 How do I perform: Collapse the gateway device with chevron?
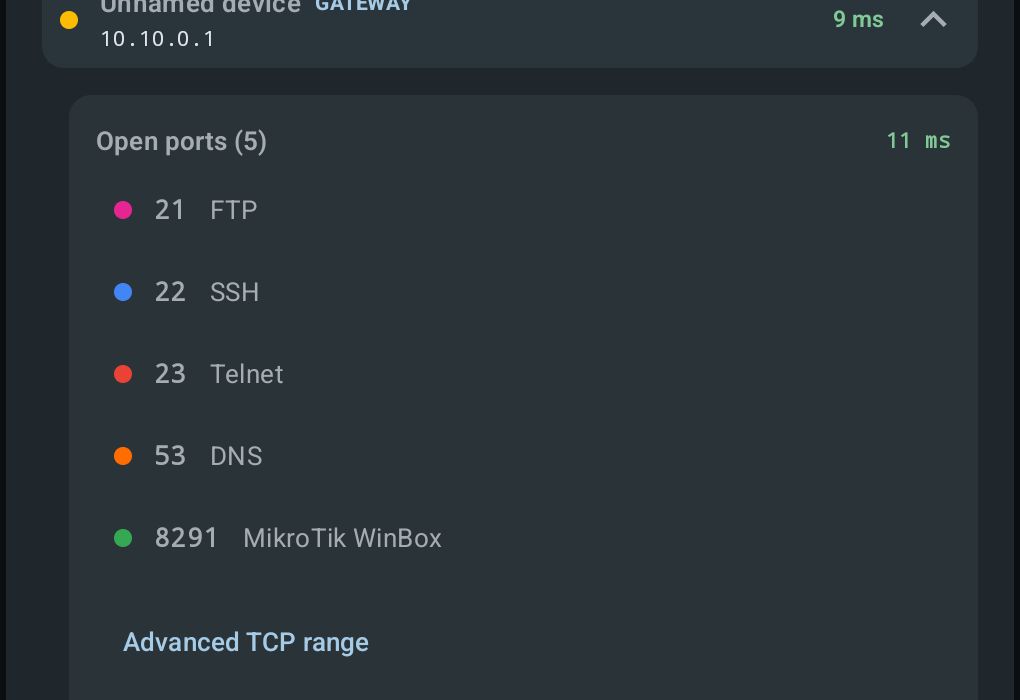pos(933,20)
